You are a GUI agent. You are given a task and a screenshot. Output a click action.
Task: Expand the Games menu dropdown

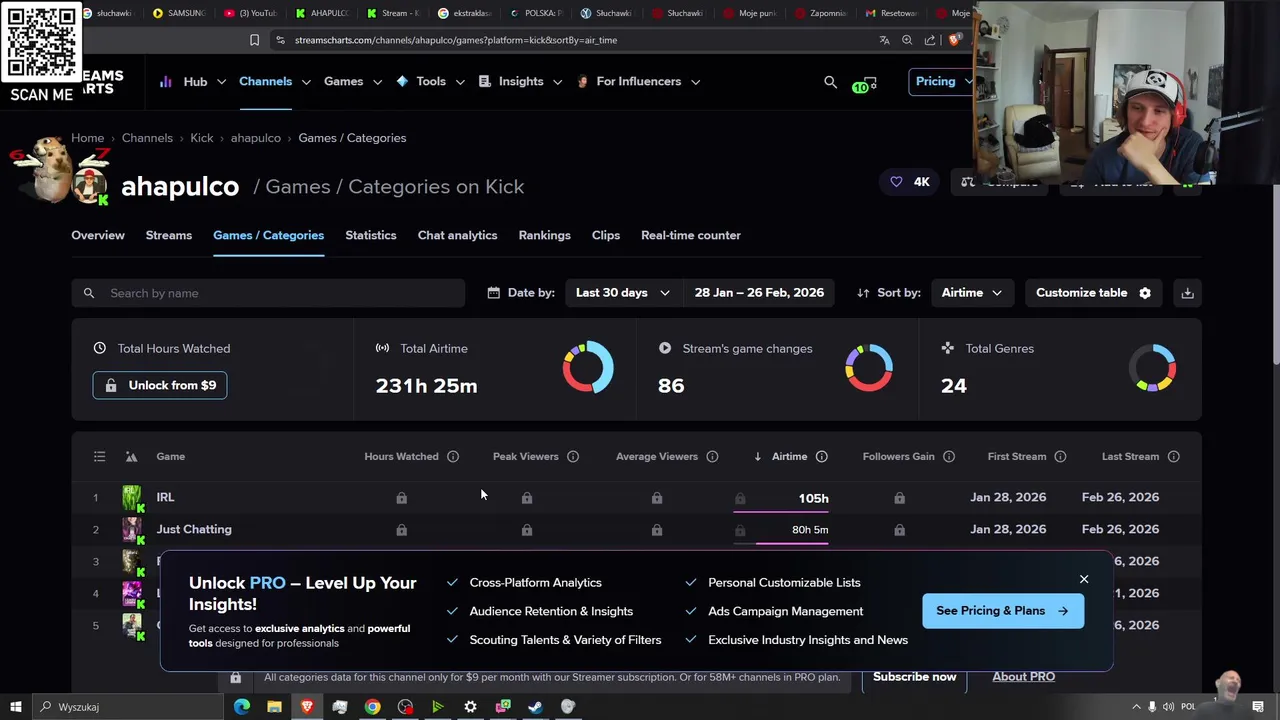(x=353, y=82)
